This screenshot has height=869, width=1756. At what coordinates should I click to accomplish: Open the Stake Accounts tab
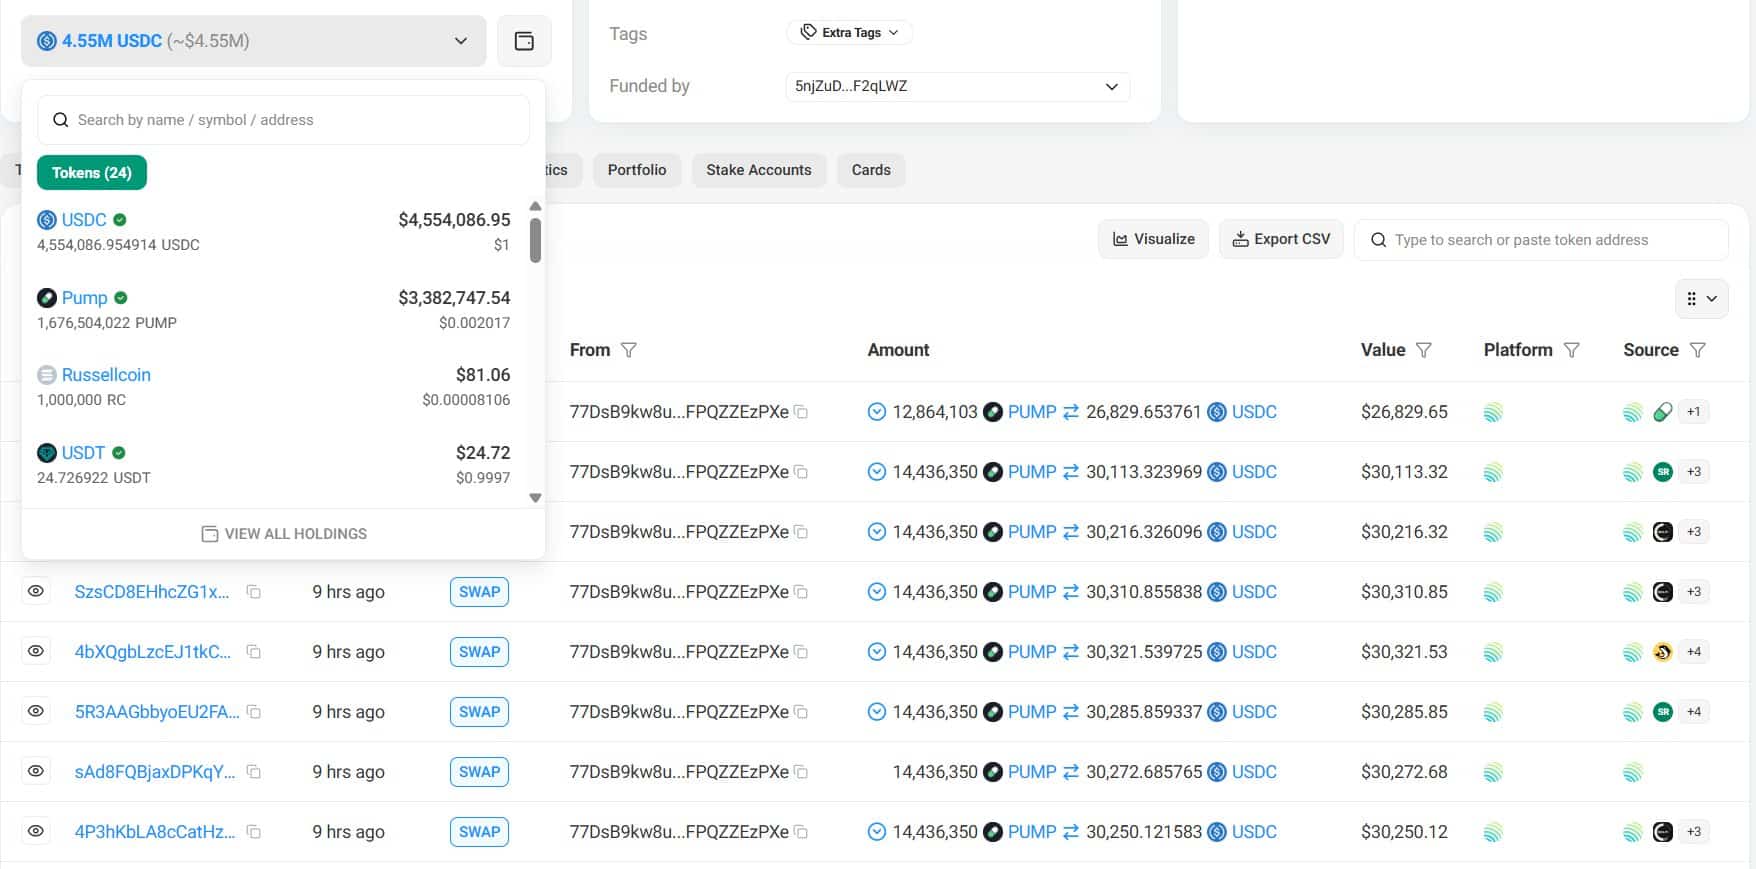tap(758, 170)
